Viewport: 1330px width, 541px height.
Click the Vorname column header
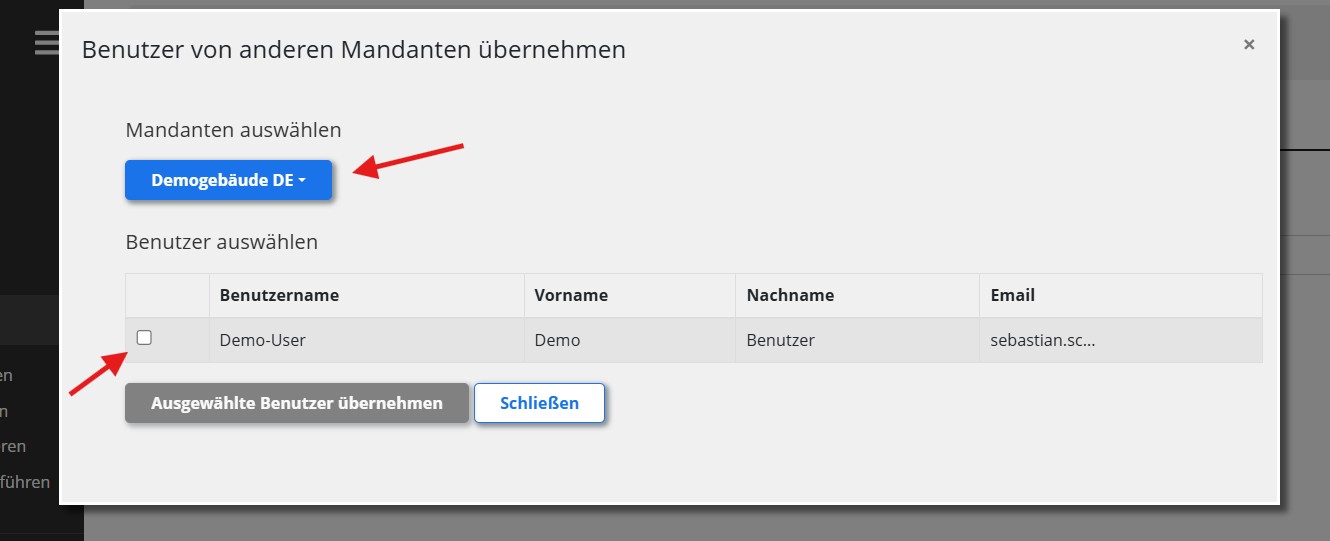pyautogui.click(x=571, y=296)
